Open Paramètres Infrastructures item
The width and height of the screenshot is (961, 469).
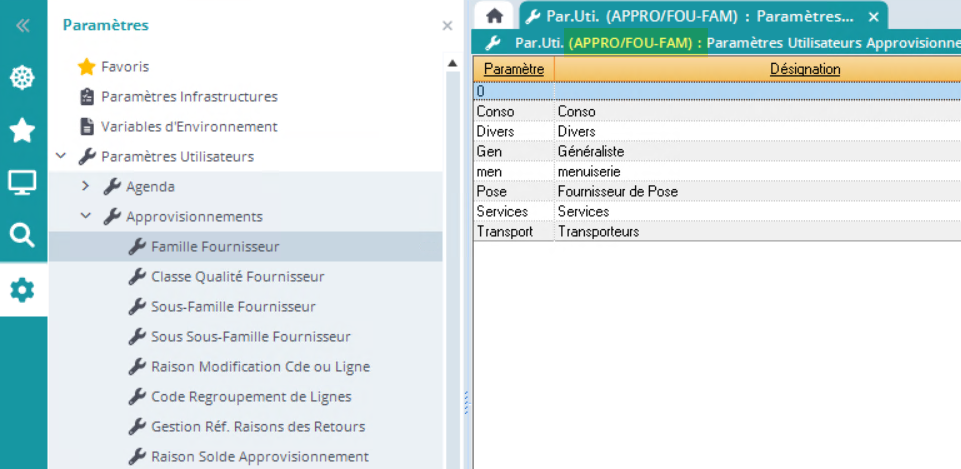[188, 97]
